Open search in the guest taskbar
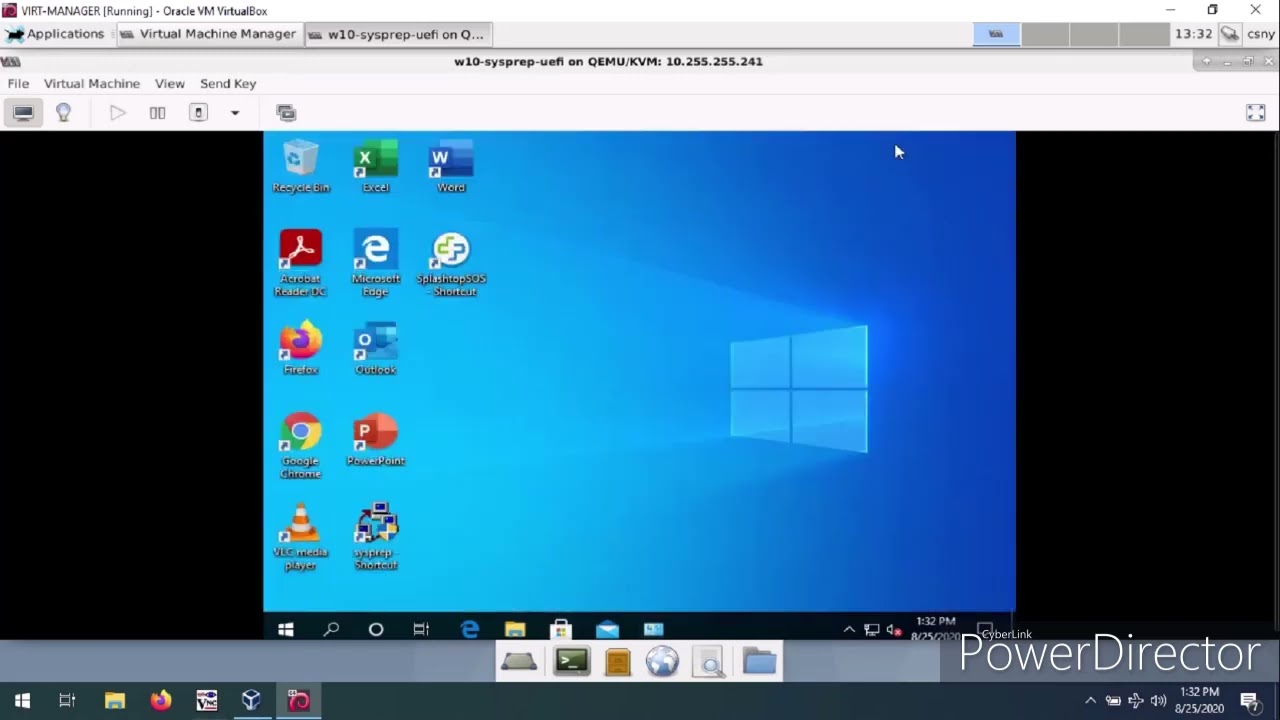The width and height of the screenshot is (1280, 720). (331, 629)
